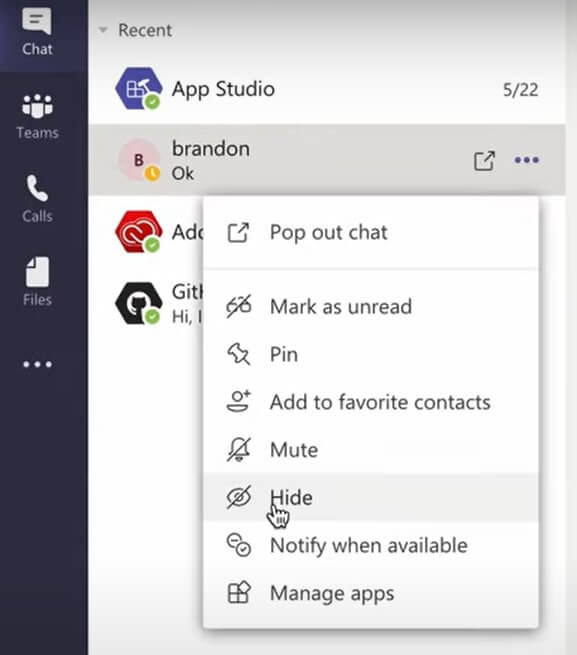Click the crossed eye Hide icon
Image resolution: width=577 pixels, height=655 pixels.
click(239, 497)
